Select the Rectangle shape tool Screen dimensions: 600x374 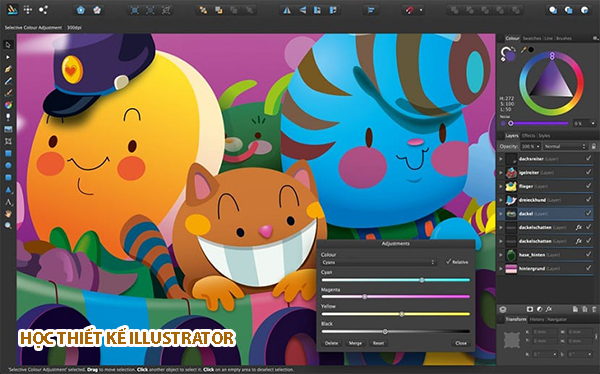coord(8,154)
